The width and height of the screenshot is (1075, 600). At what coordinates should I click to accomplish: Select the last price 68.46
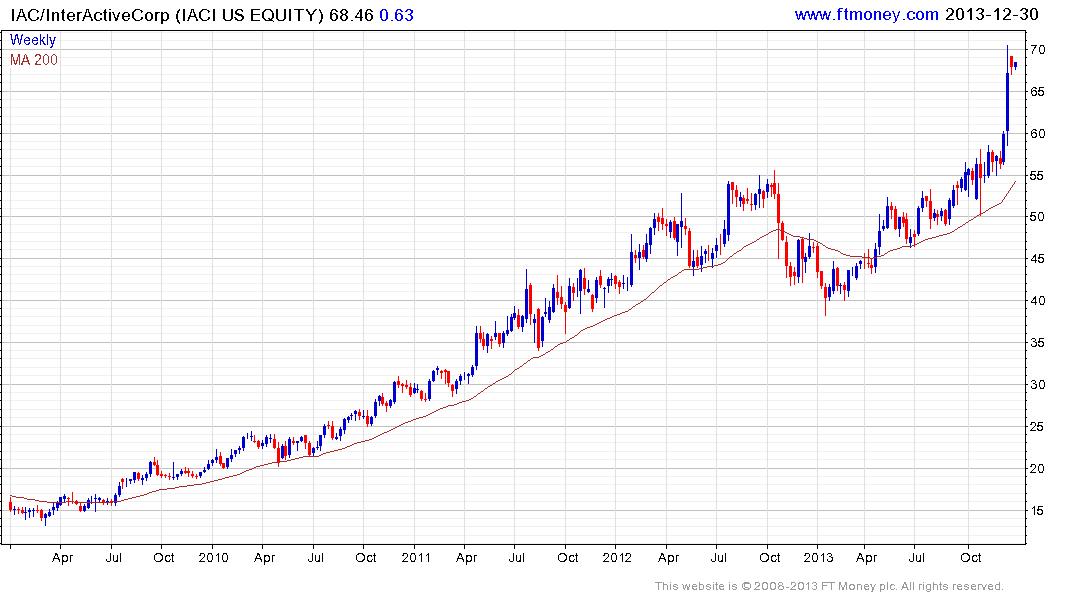point(351,15)
